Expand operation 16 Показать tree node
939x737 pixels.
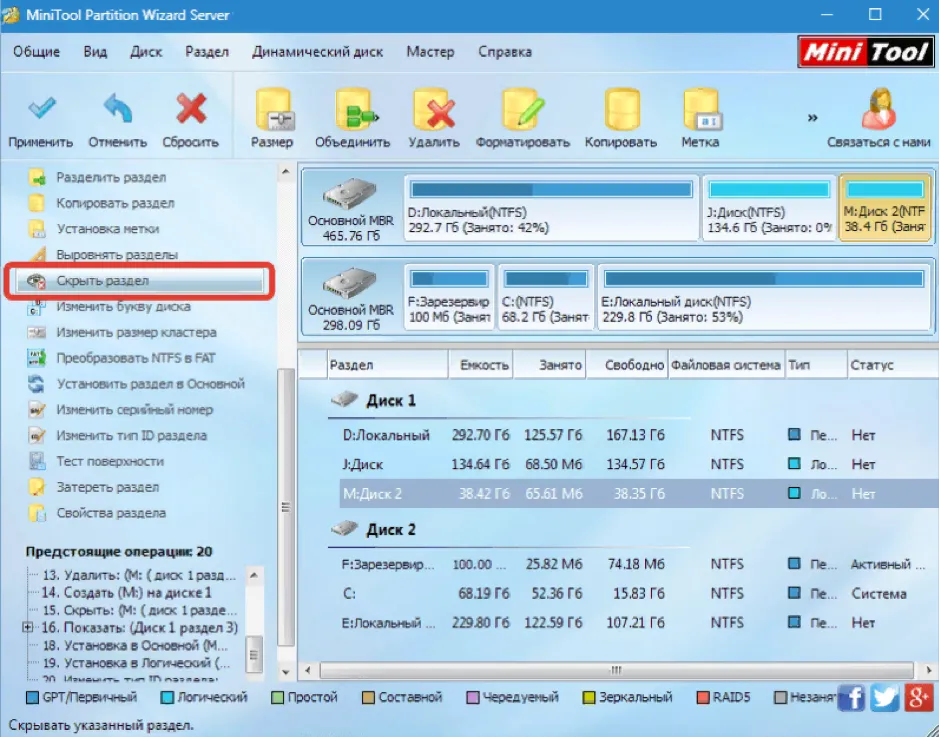[28, 627]
